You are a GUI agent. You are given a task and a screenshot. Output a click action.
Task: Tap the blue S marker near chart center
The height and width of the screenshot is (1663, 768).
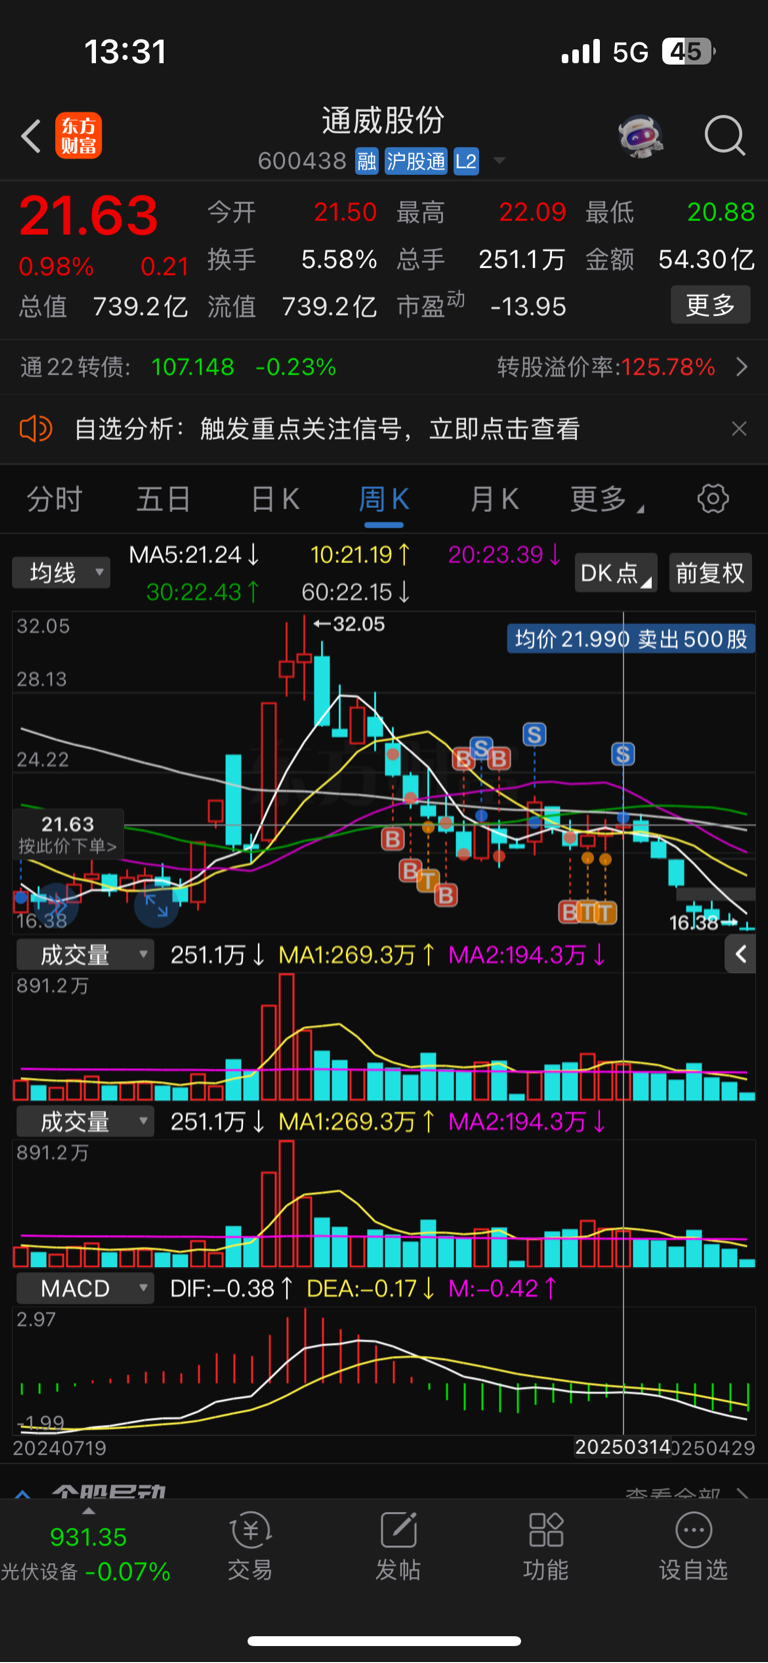pyautogui.click(x=482, y=748)
